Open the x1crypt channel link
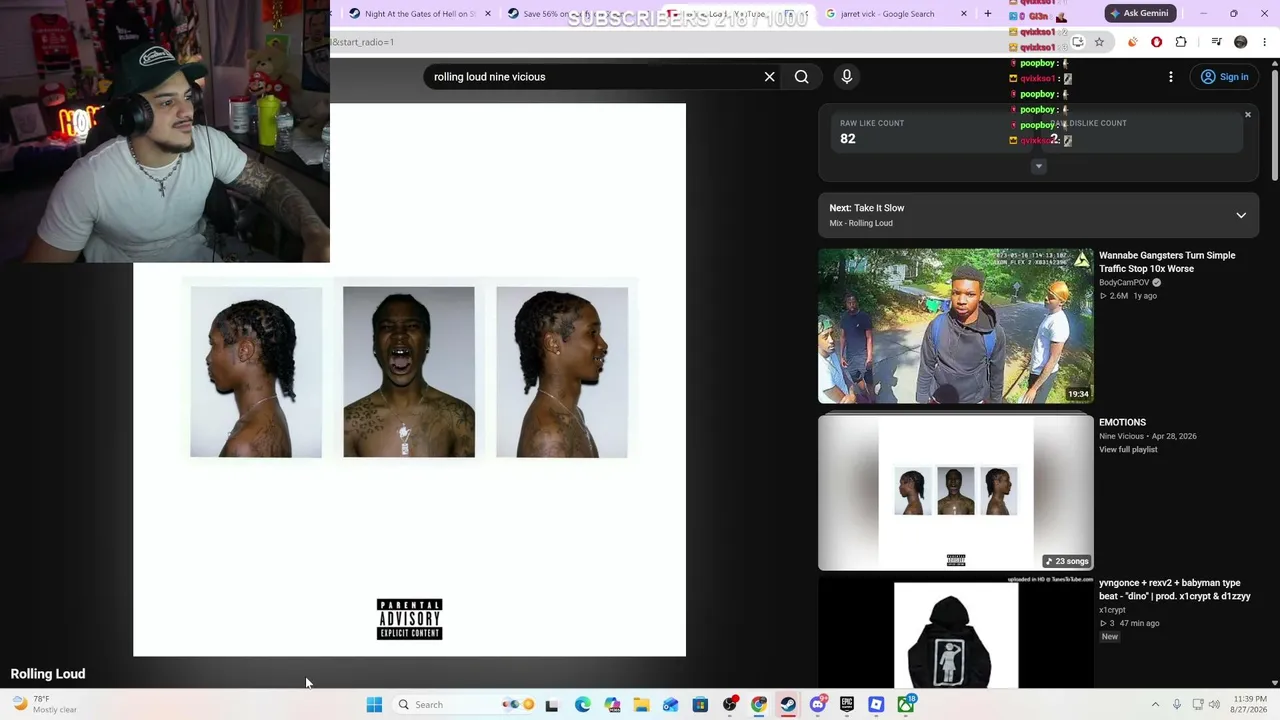The image size is (1280, 720). pyautogui.click(x=1112, y=610)
